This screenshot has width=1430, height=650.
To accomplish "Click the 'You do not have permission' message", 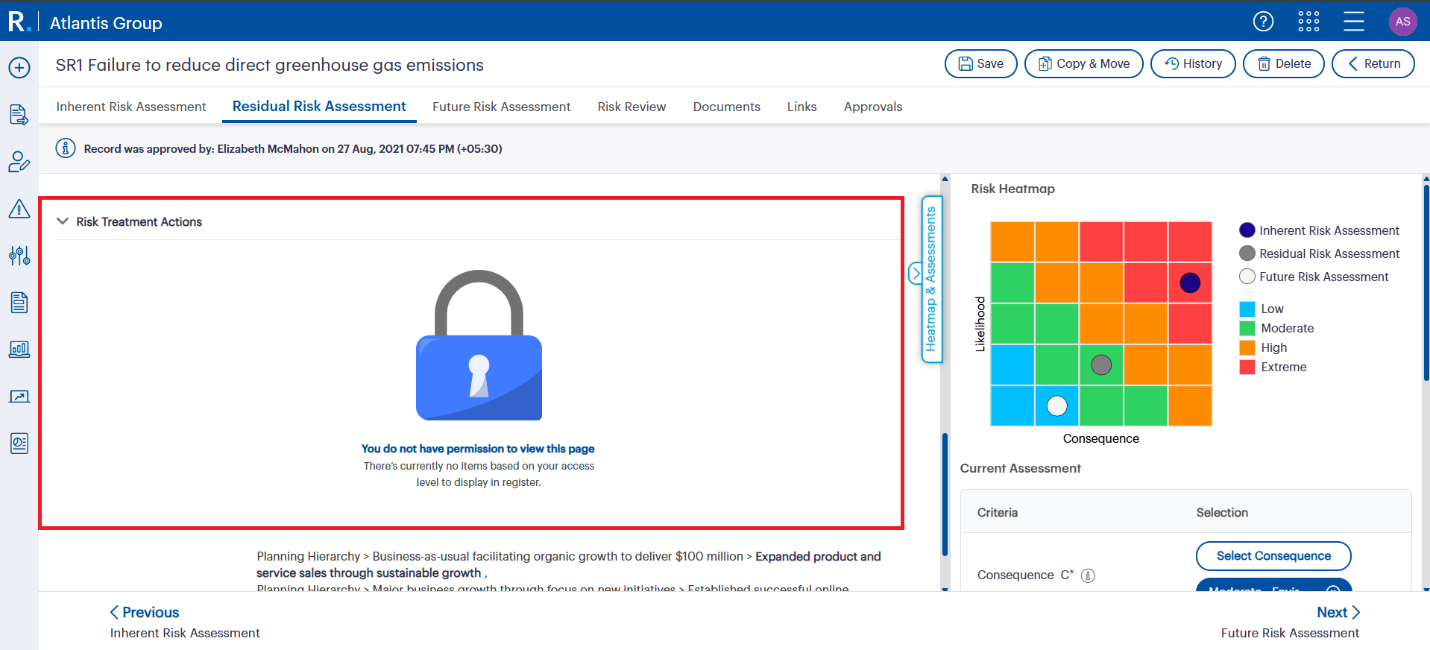I will click(x=478, y=449).
